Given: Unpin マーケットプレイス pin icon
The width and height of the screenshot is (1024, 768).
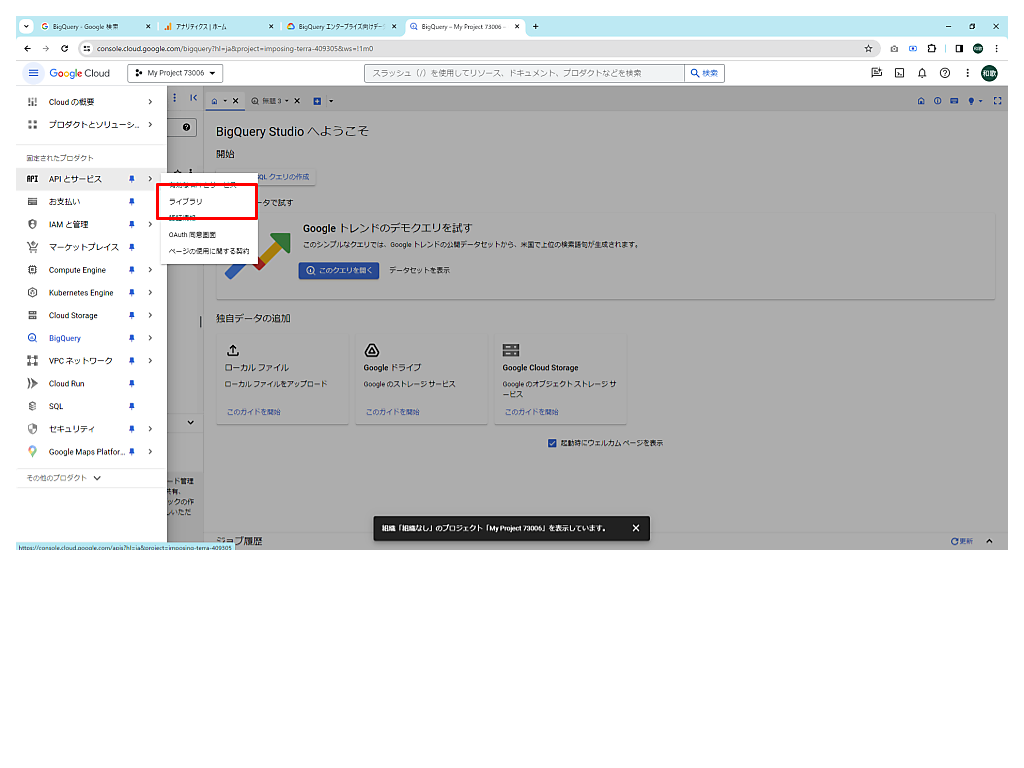Looking at the screenshot, I should 131,248.
